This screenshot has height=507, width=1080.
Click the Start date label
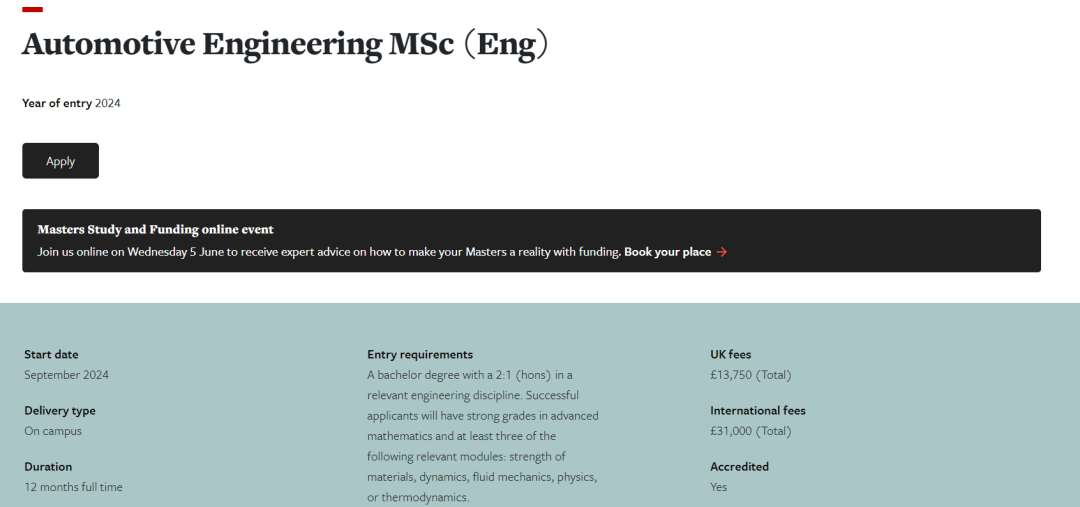click(x=51, y=354)
